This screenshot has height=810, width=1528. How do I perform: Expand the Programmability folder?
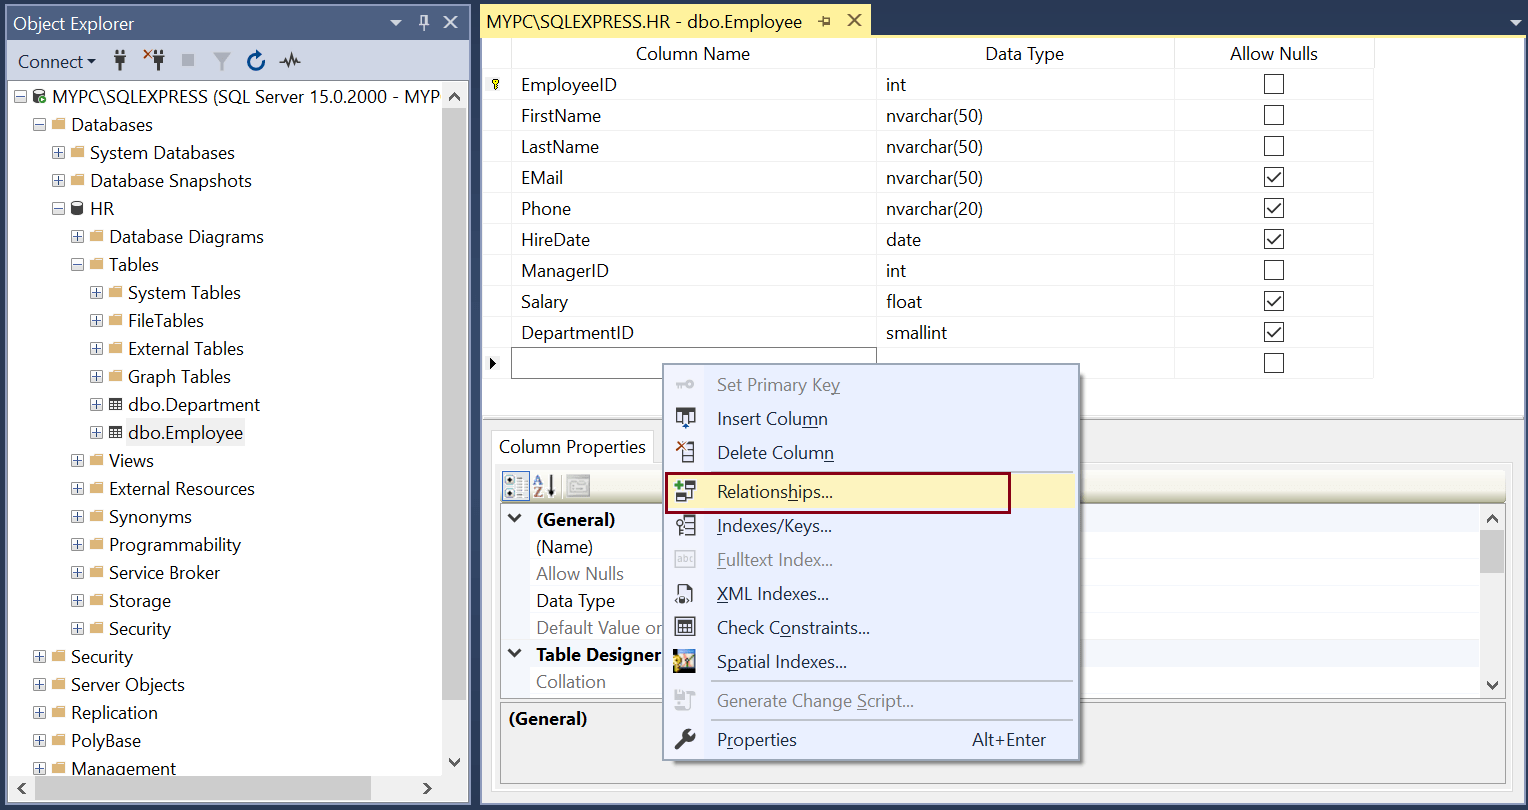click(78, 545)
